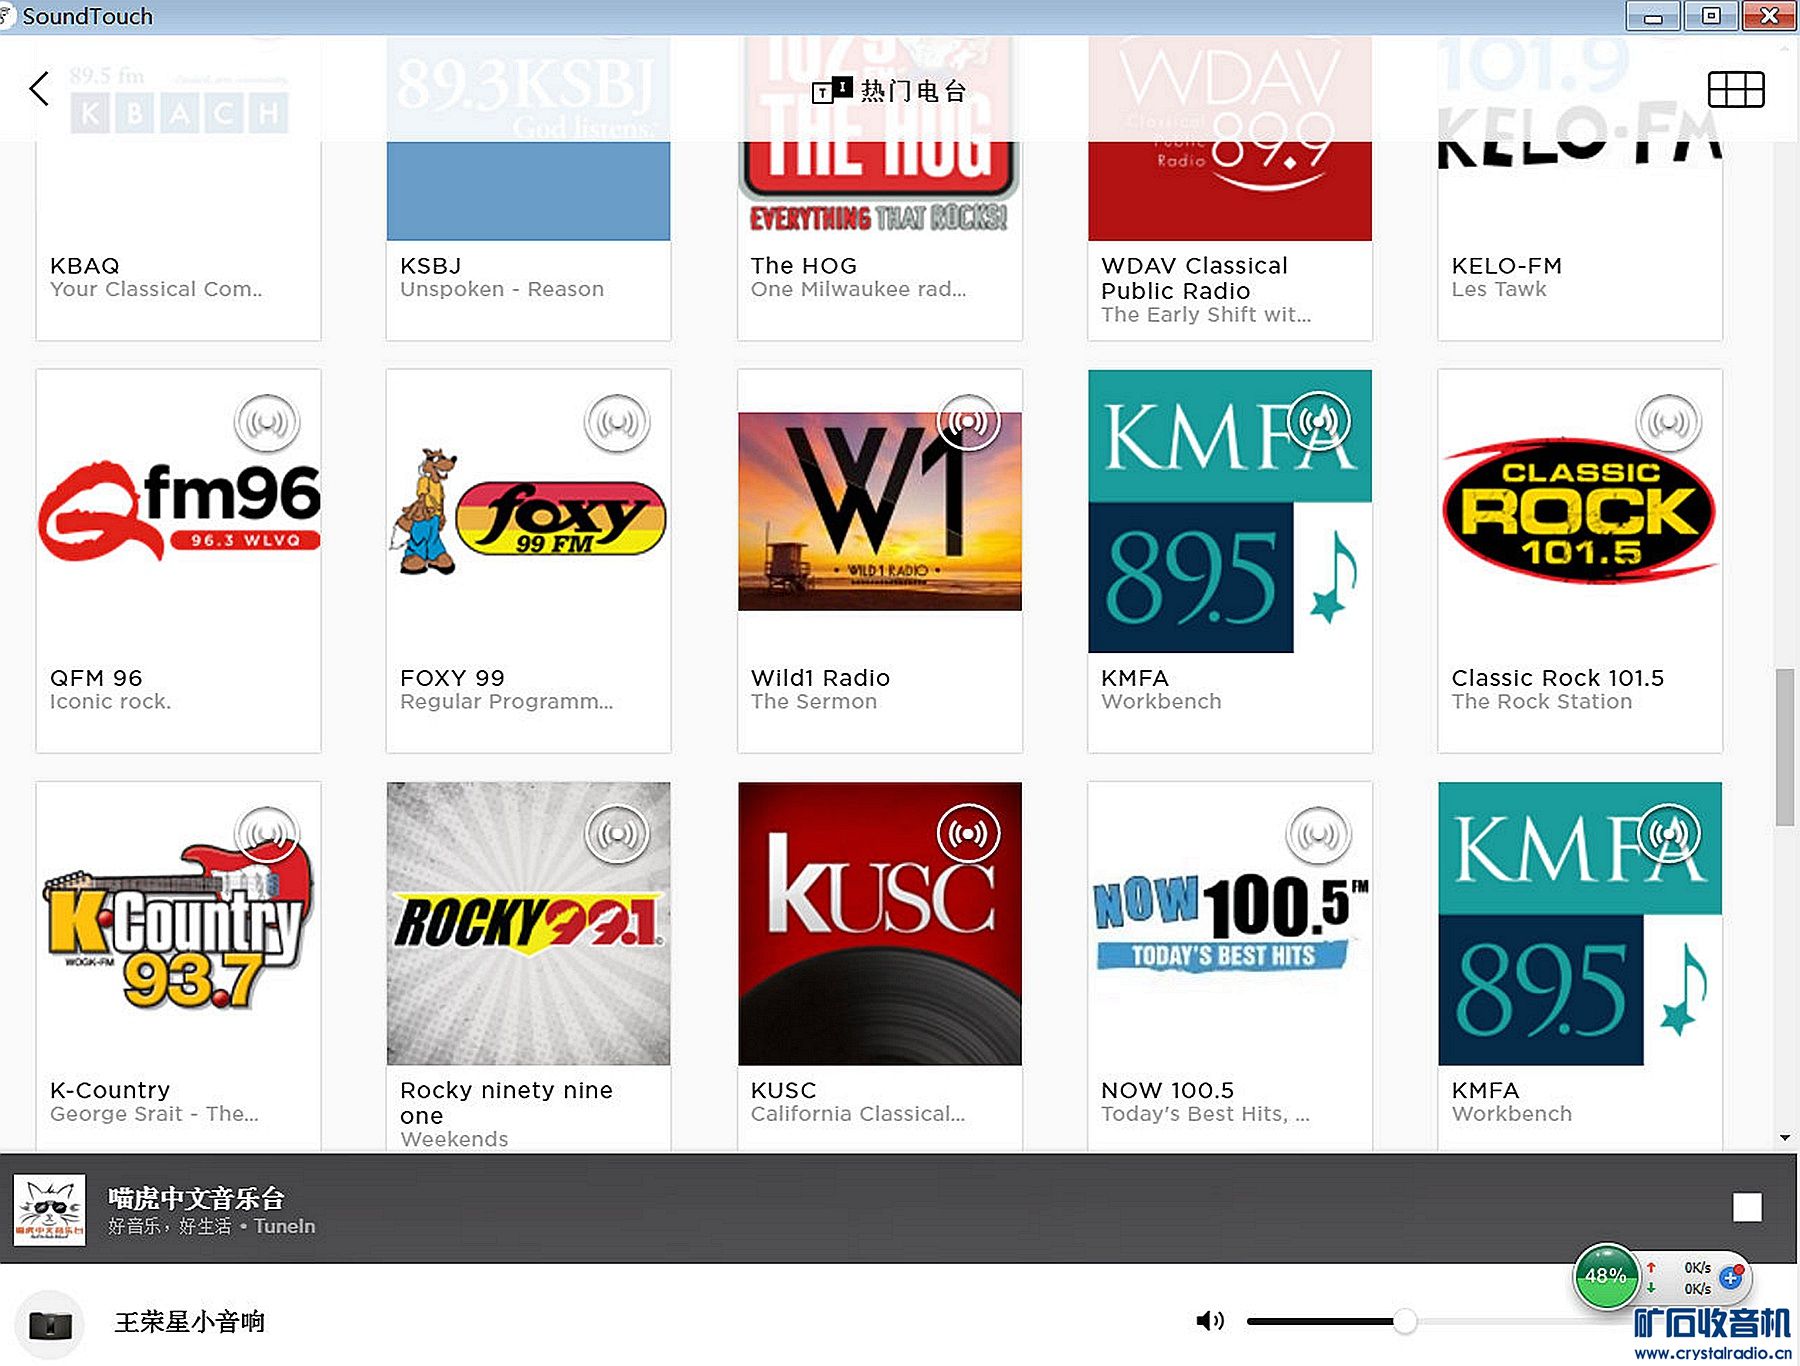
Task: Click 'Regular Programm...' subtitle text
Action: point(507,702)
